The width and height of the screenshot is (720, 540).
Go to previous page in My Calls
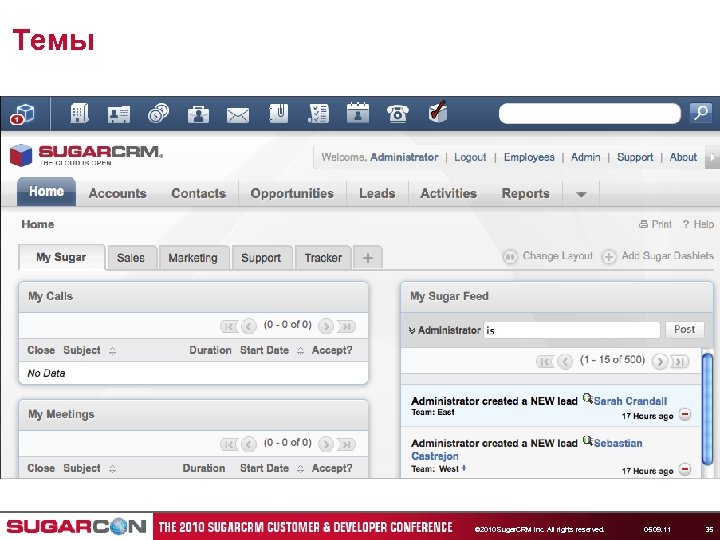coord(248,326)
